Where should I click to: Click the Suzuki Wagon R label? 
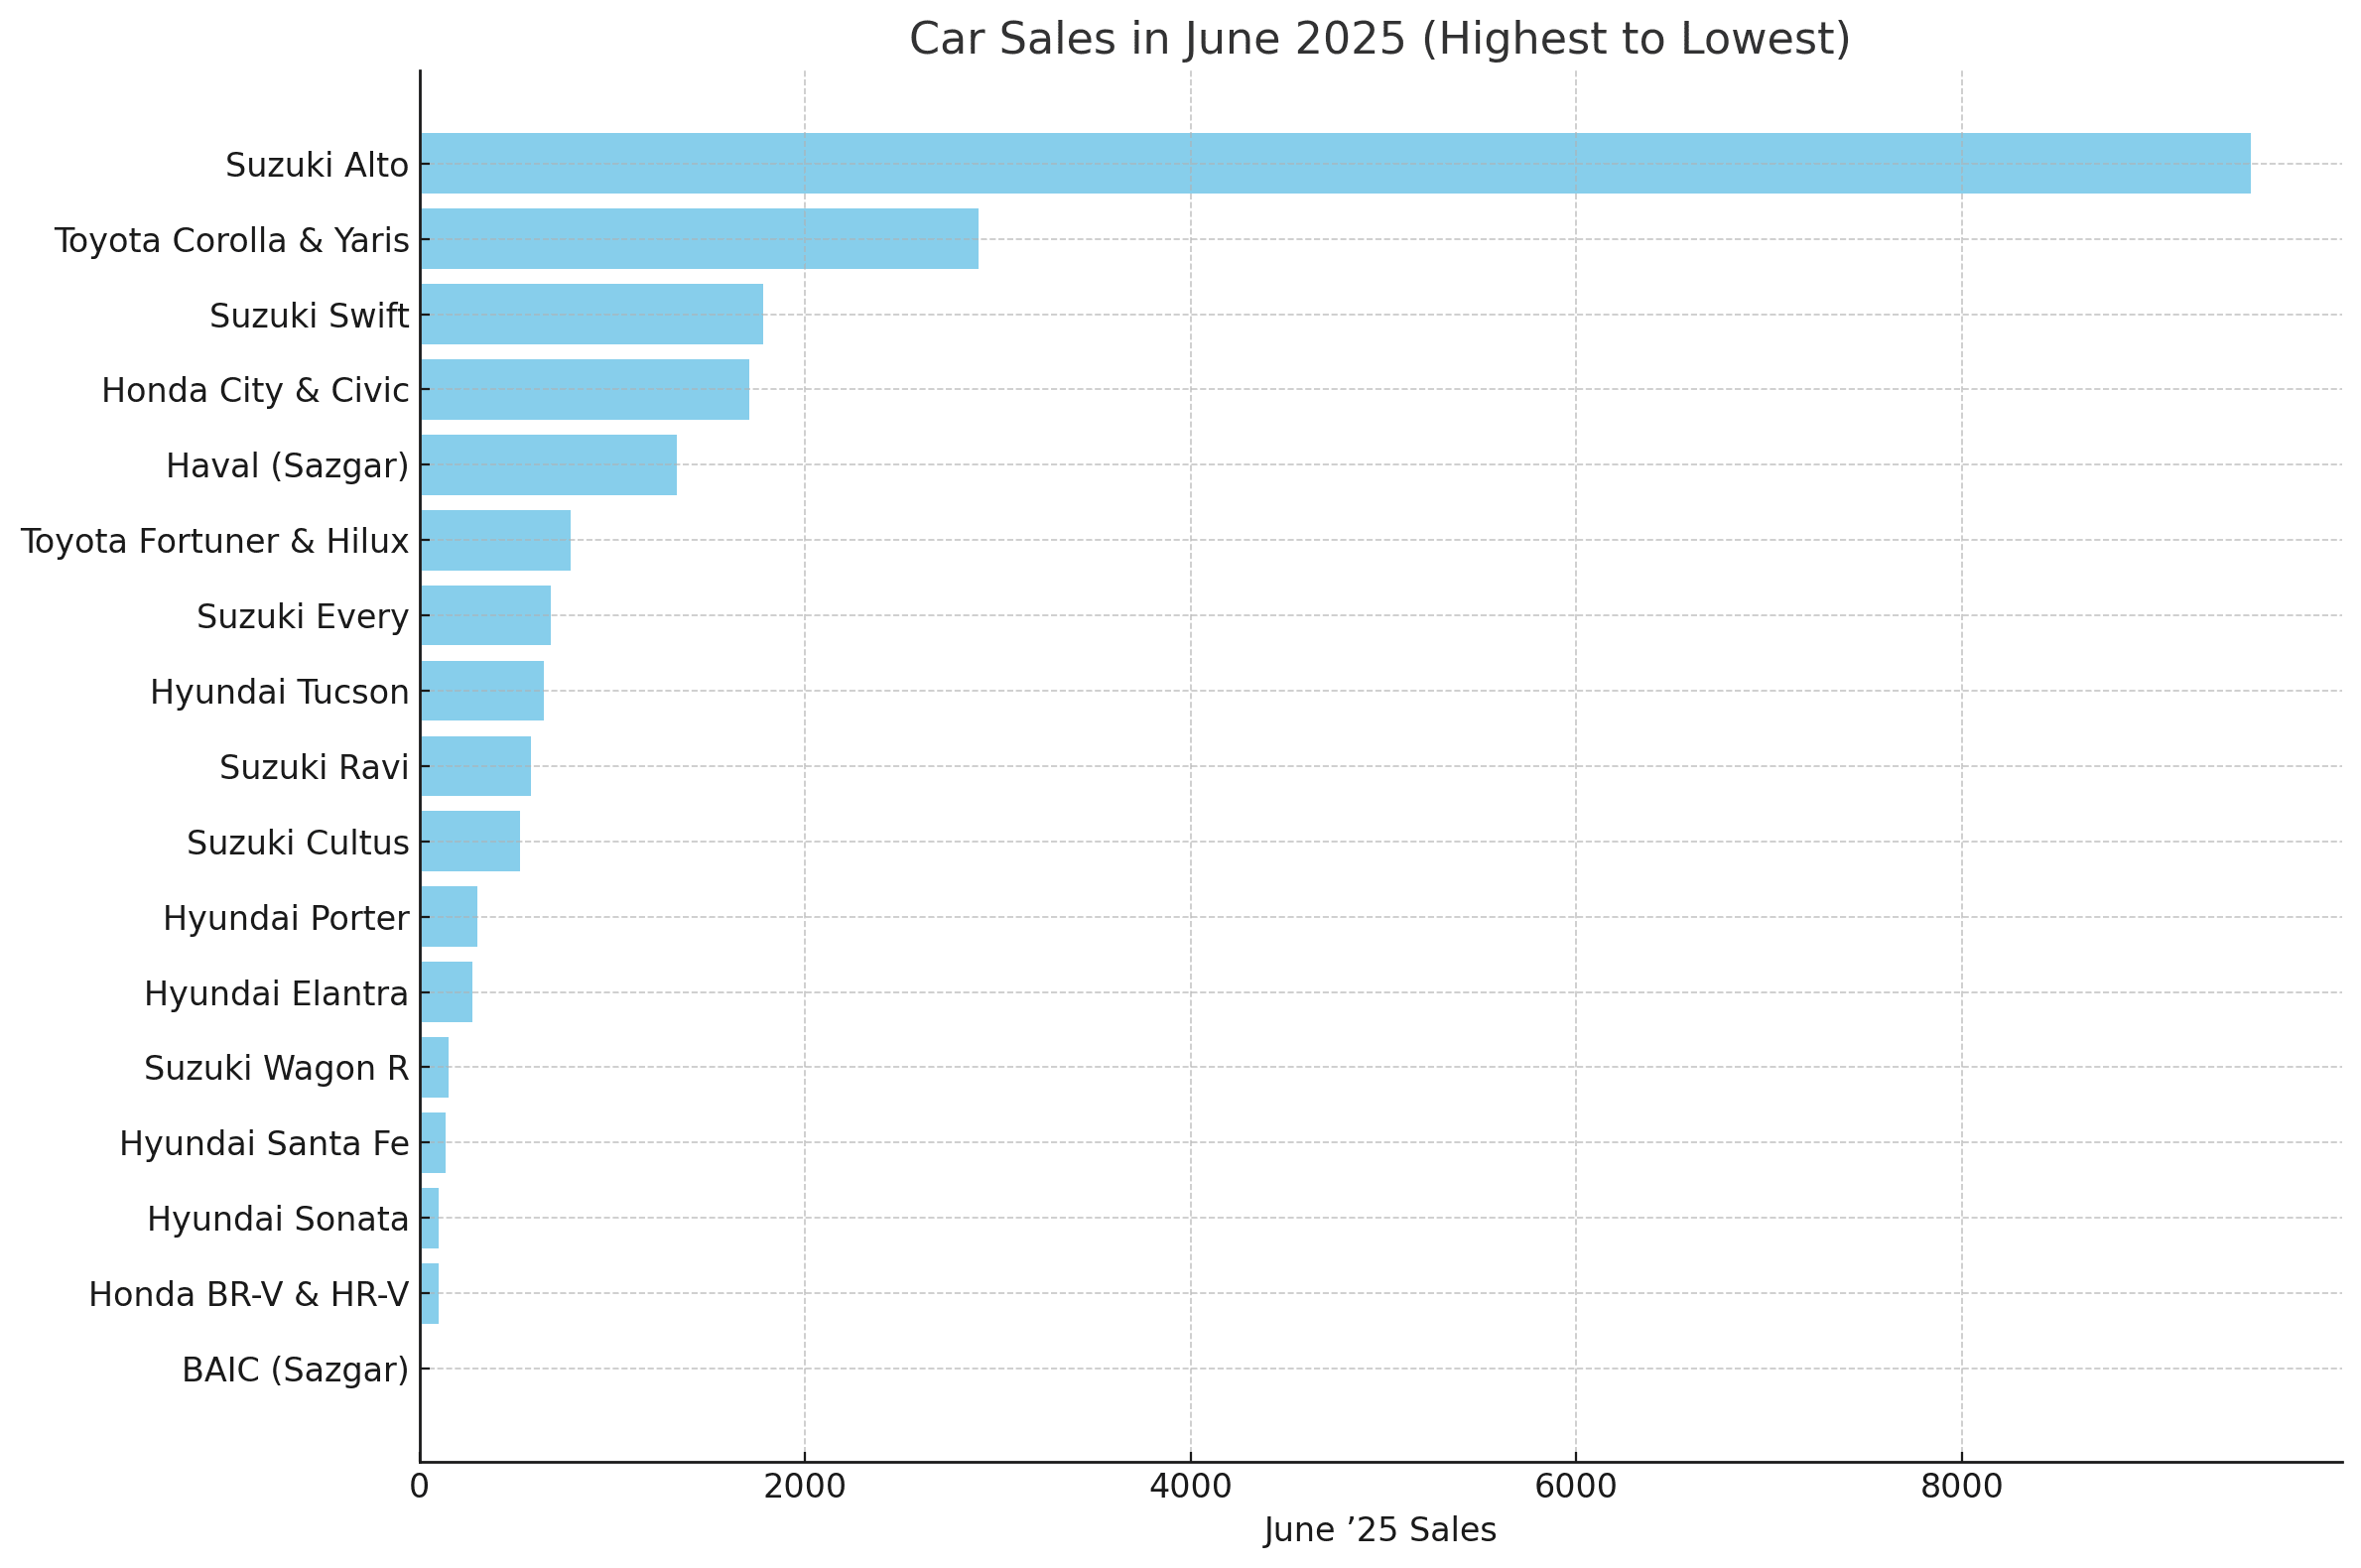(276, 1068)
